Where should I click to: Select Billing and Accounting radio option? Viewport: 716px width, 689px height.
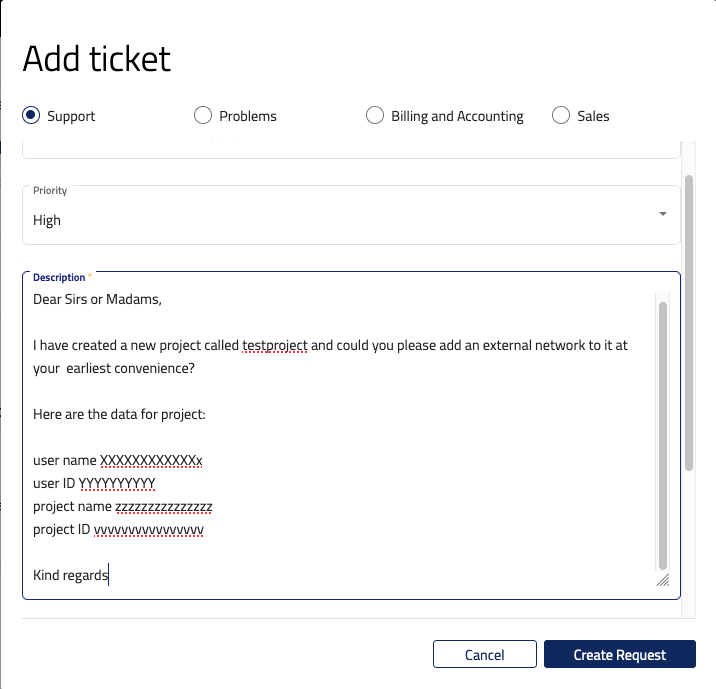[x=375, y=116]
